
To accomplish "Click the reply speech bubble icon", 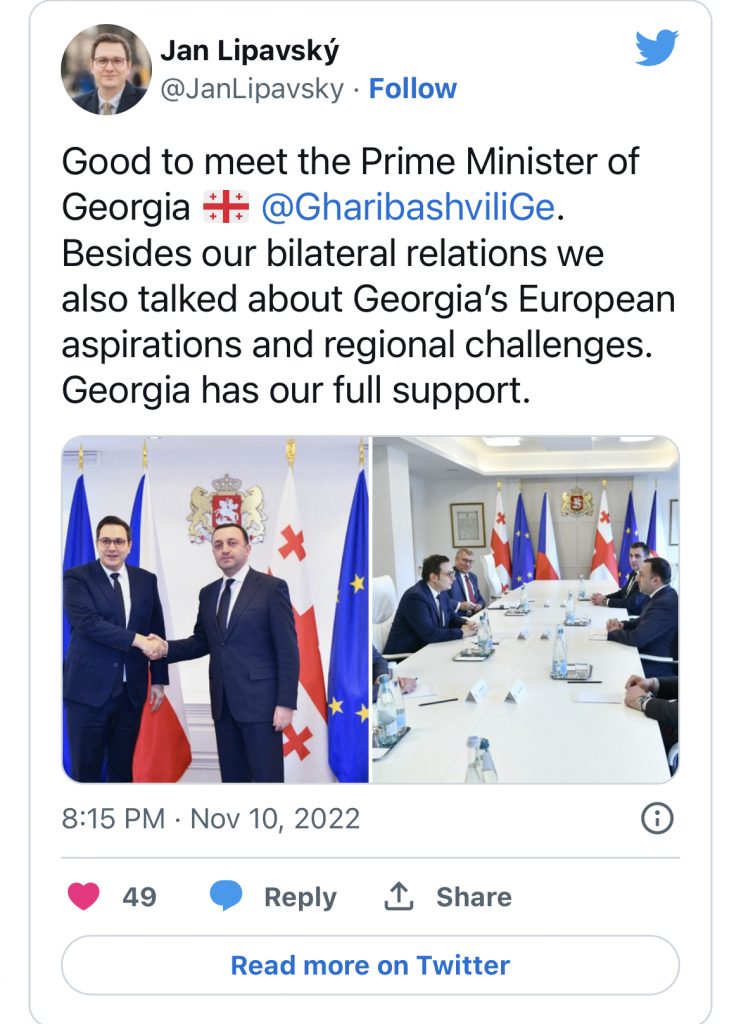I will (226, 896).
